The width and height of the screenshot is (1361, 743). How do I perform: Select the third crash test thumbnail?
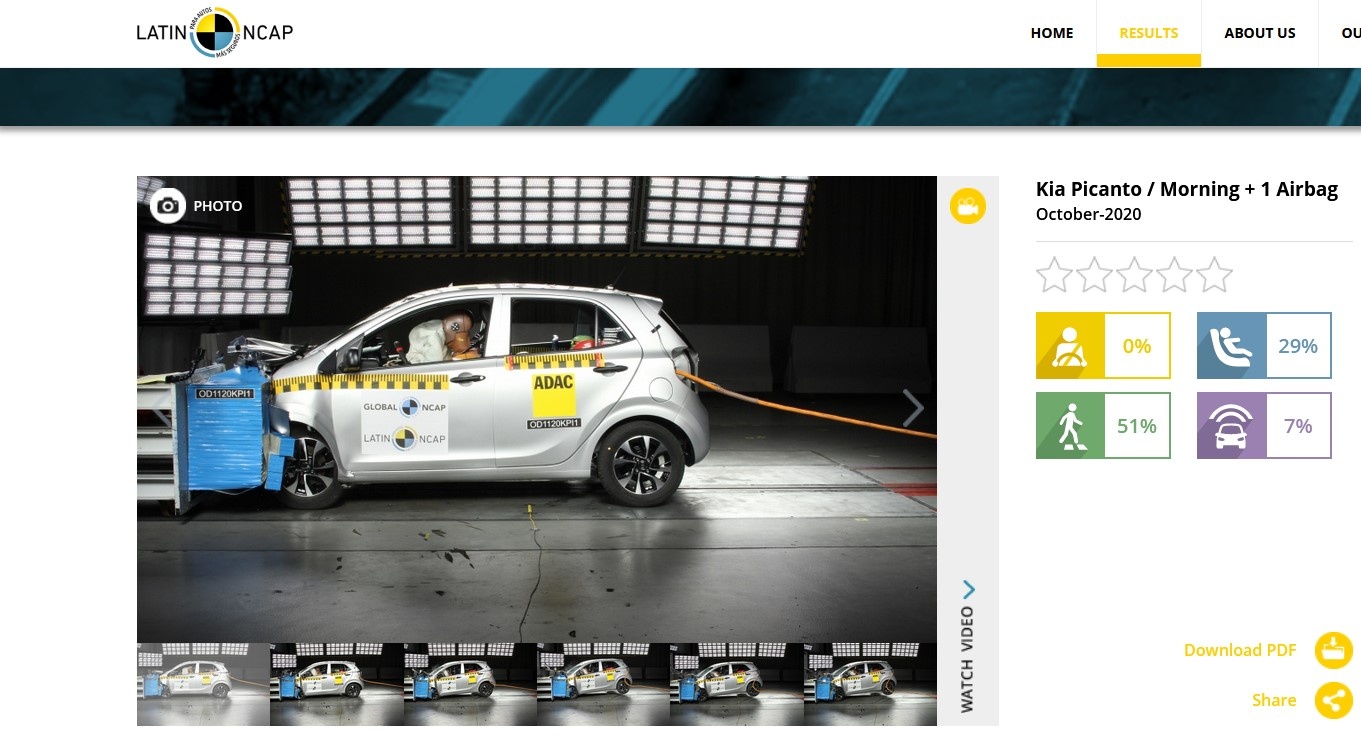tap(469, 684)
